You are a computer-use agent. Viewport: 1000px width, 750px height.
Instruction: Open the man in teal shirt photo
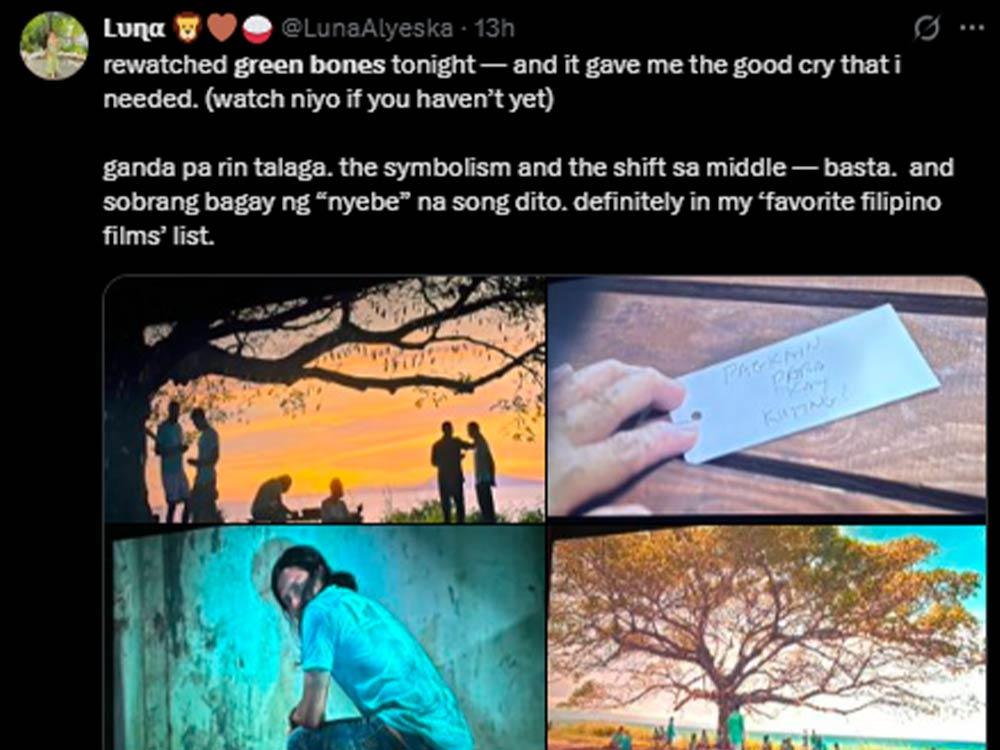tap(325, 638)
